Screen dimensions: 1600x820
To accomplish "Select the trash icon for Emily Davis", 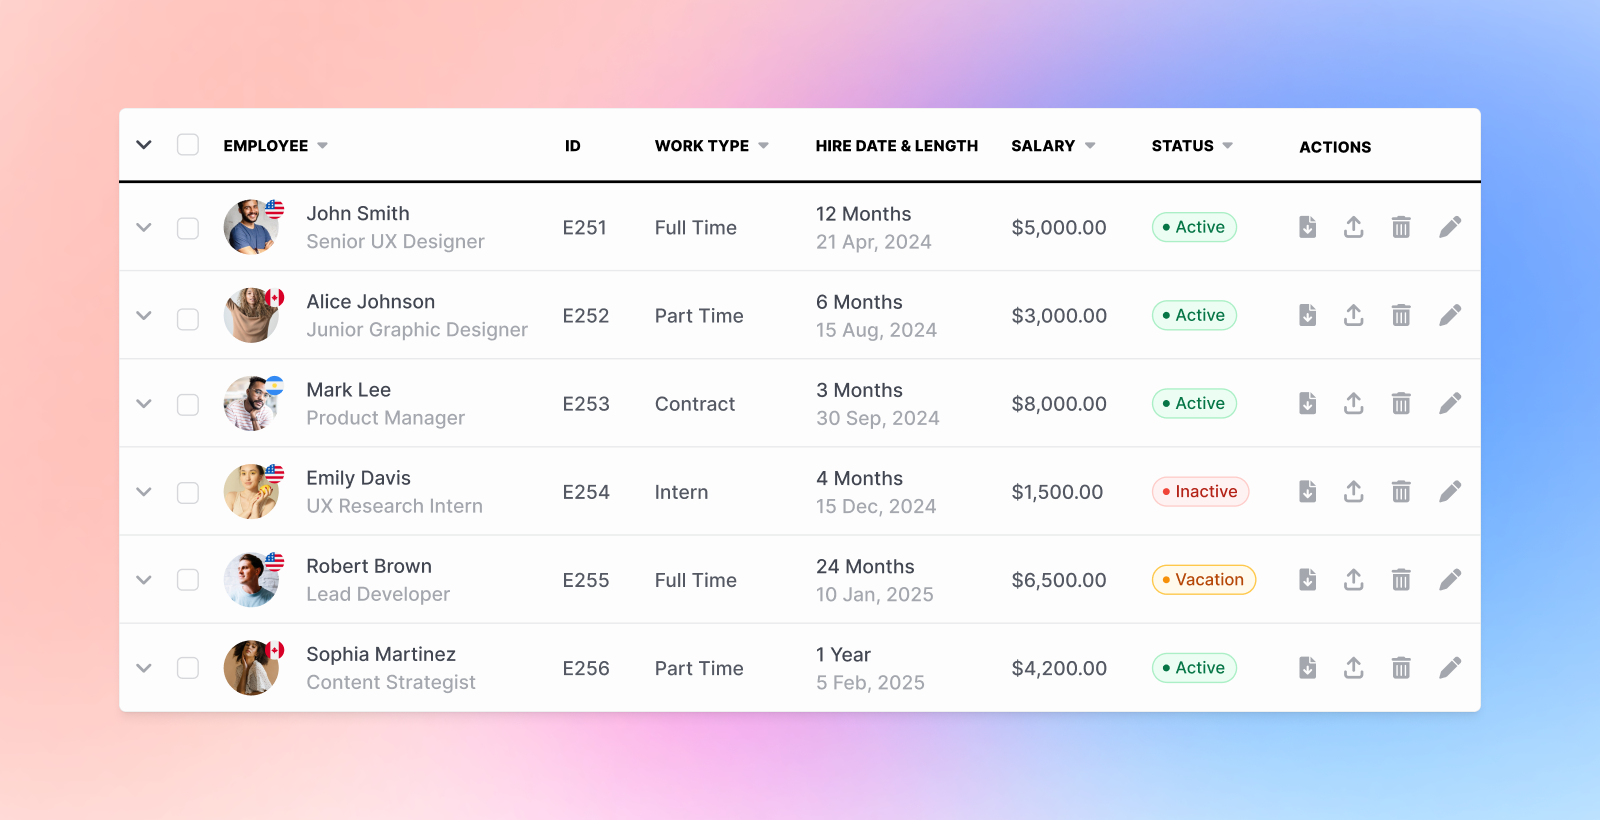I will coord(1401,491).
